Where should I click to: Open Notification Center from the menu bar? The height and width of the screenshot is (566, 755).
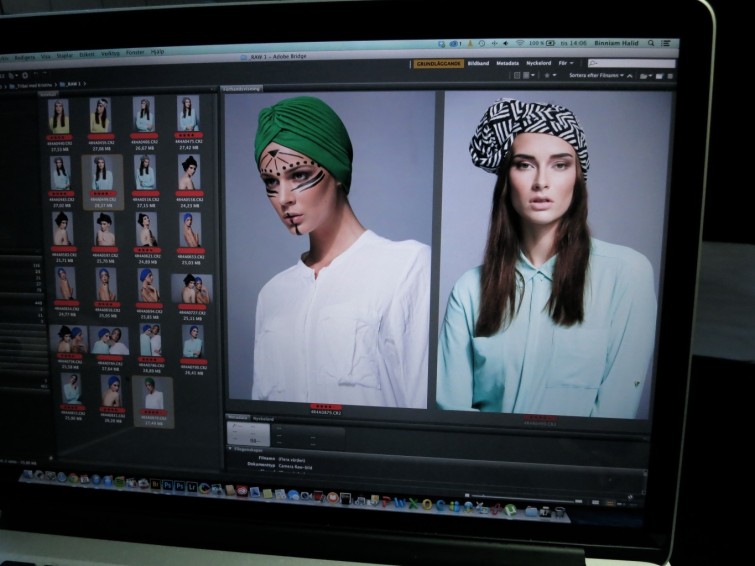click(667, 44)
